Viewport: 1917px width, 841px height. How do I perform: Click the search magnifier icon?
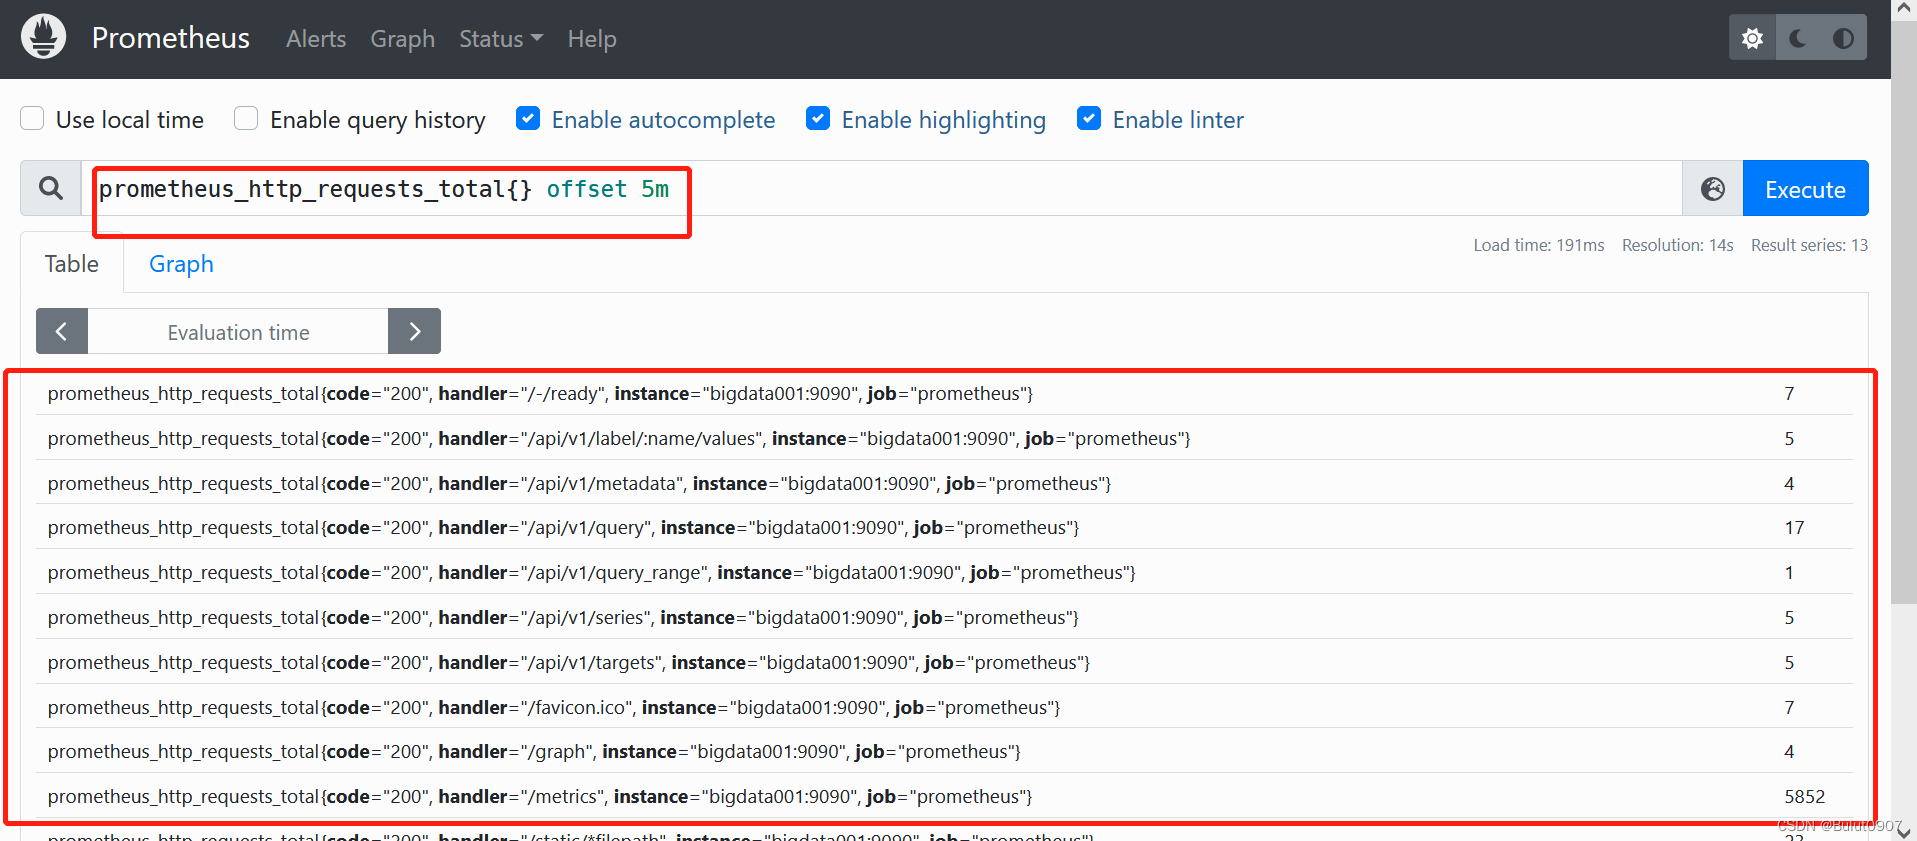[x=51, y=188]
